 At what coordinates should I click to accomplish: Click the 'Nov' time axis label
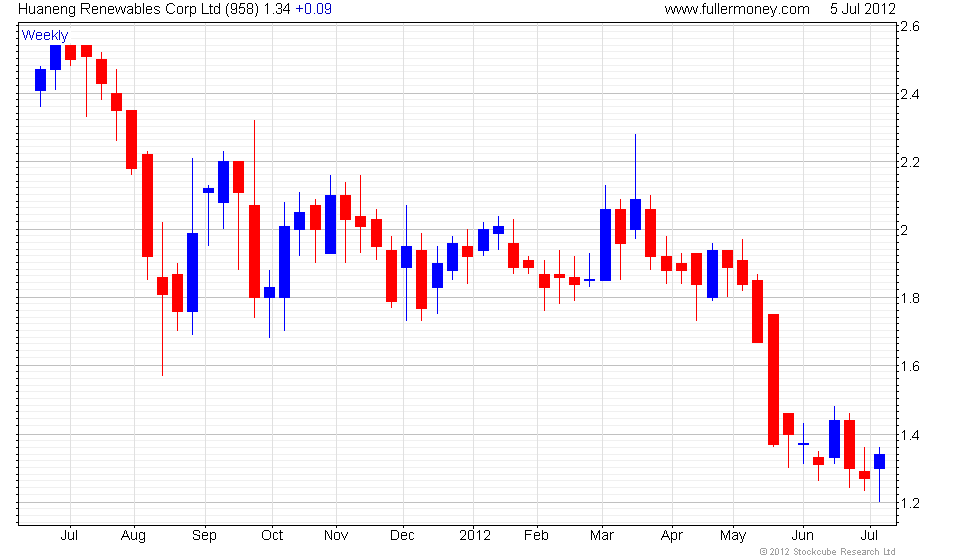click(x=336, y=535)
